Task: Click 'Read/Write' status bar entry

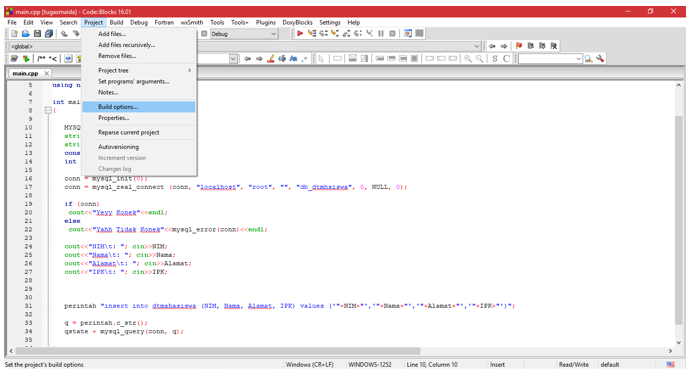Action: point(574,365)
